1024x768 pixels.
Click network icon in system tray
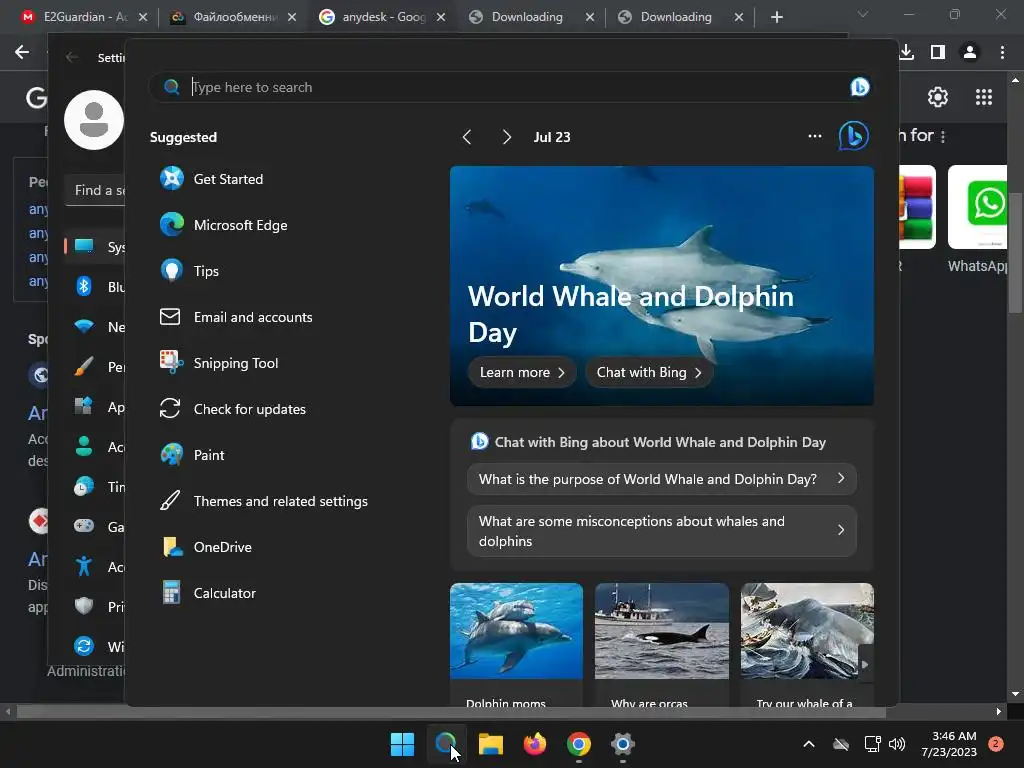point(872,744)
